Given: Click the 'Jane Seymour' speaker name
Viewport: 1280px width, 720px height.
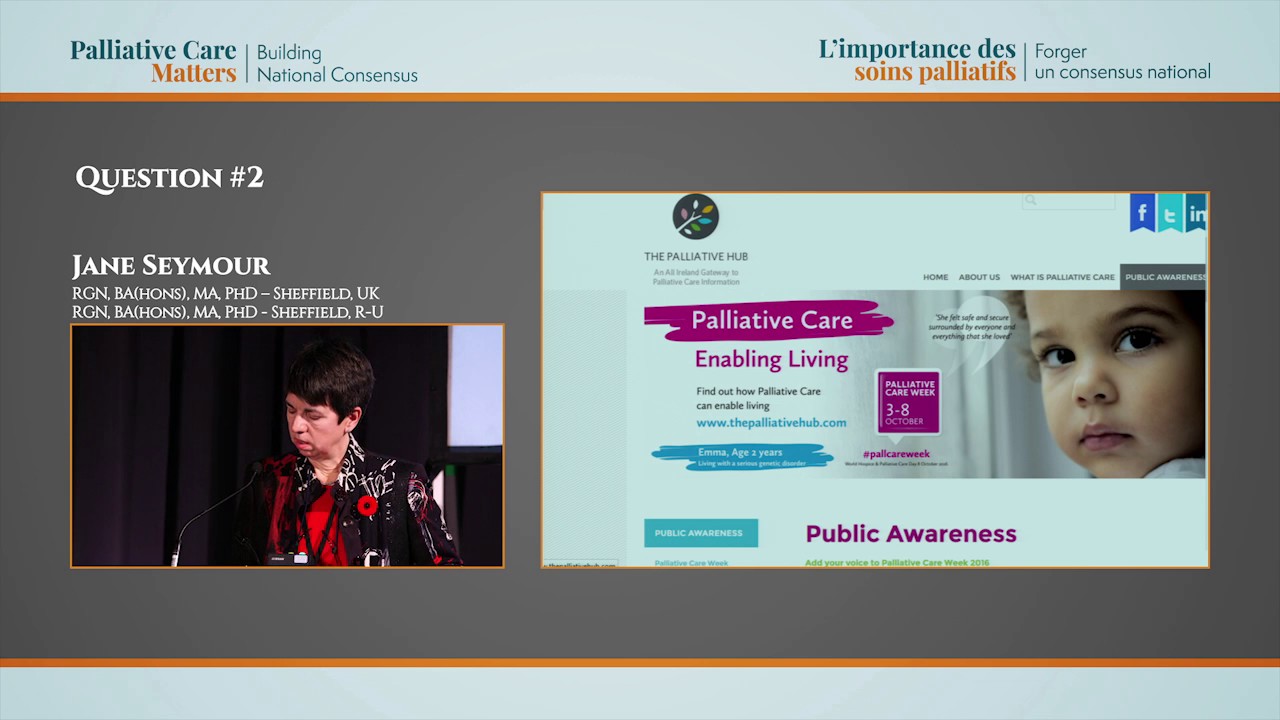Looking at the screenshot, I should (x=171, y=266).
